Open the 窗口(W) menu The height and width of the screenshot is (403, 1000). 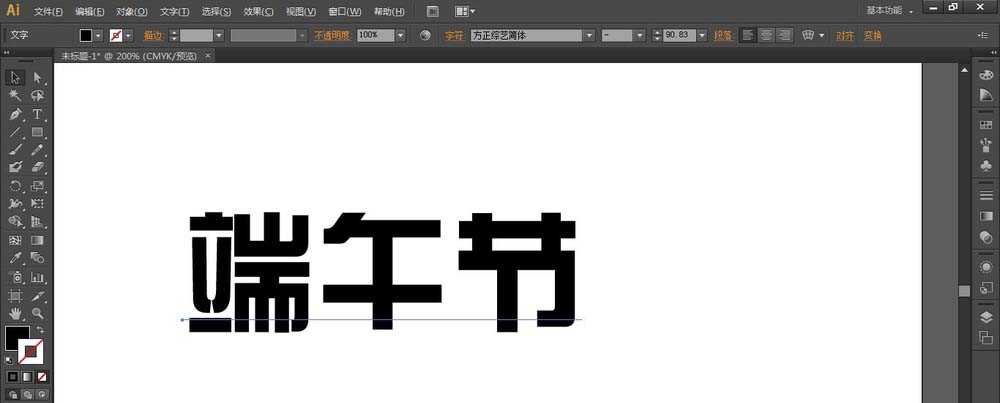click(344, 11)
